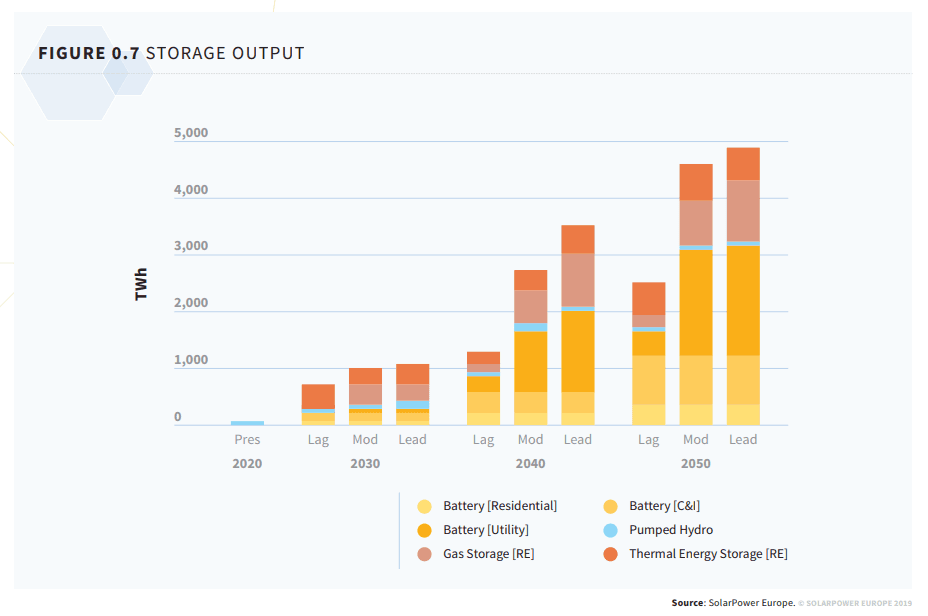
Task: Click the Battery [C&I] legend color circle
Action: click(611, 506)
